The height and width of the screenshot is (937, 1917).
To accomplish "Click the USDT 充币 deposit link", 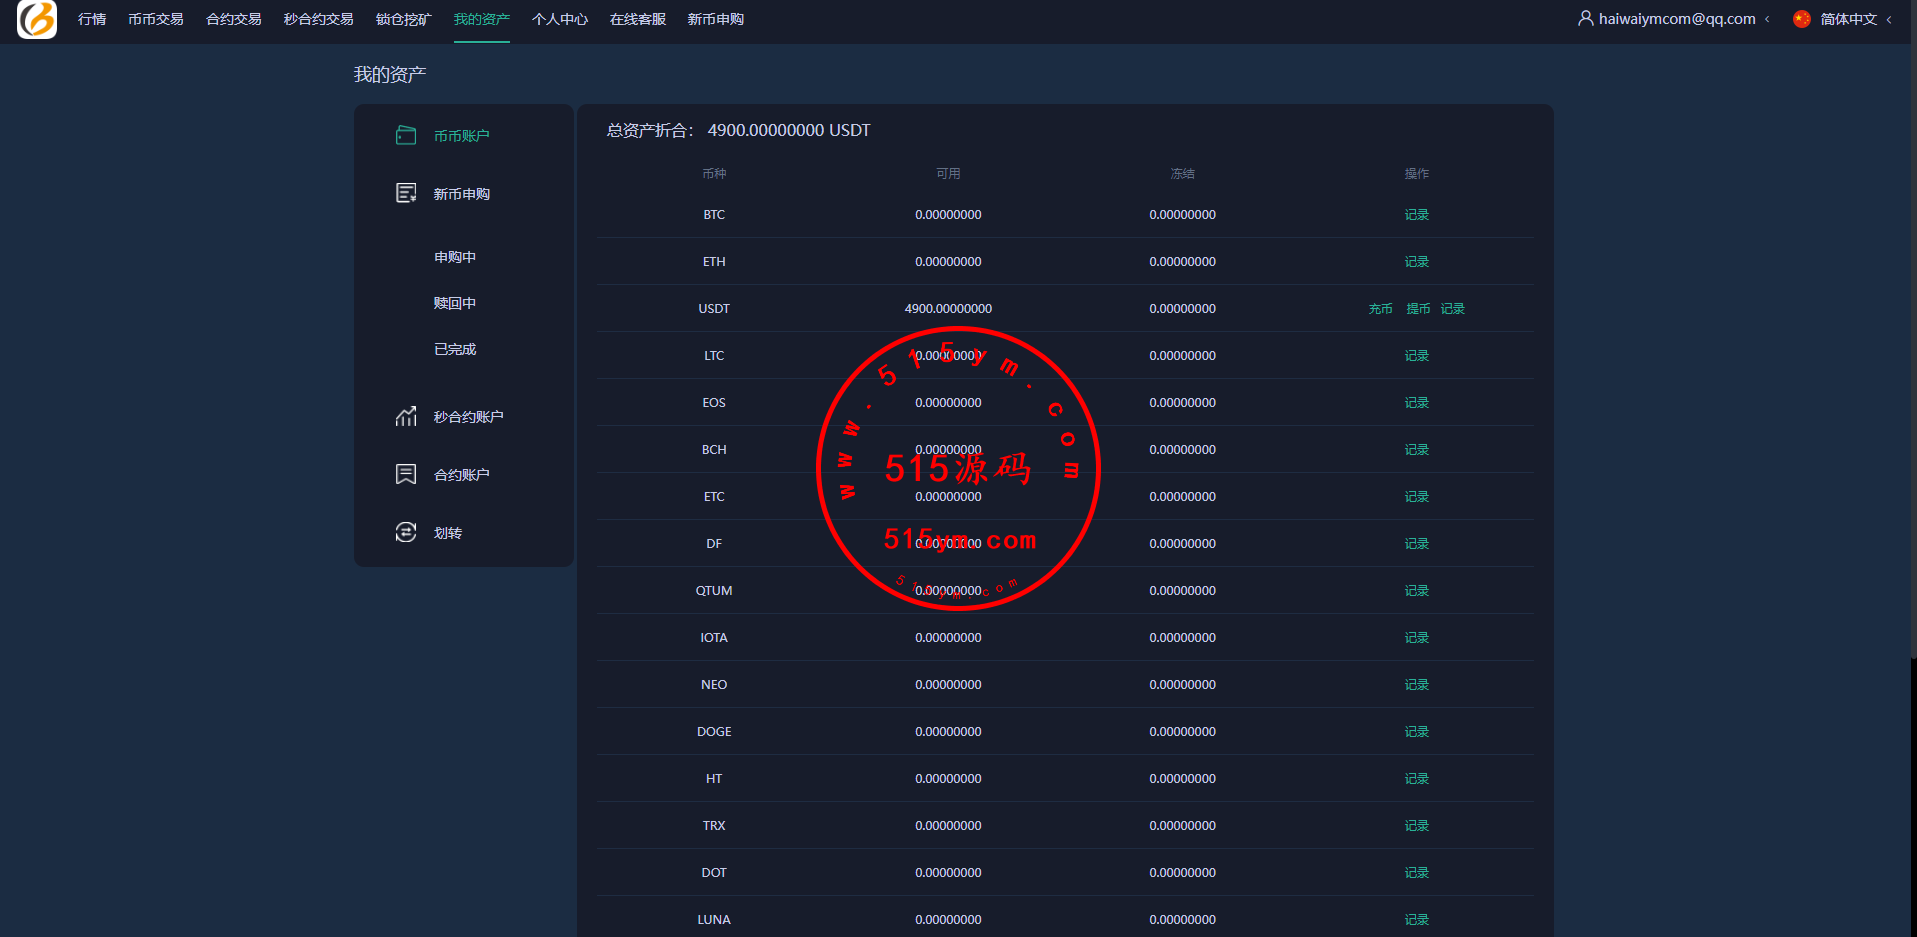I will (x=1380, y=309).
